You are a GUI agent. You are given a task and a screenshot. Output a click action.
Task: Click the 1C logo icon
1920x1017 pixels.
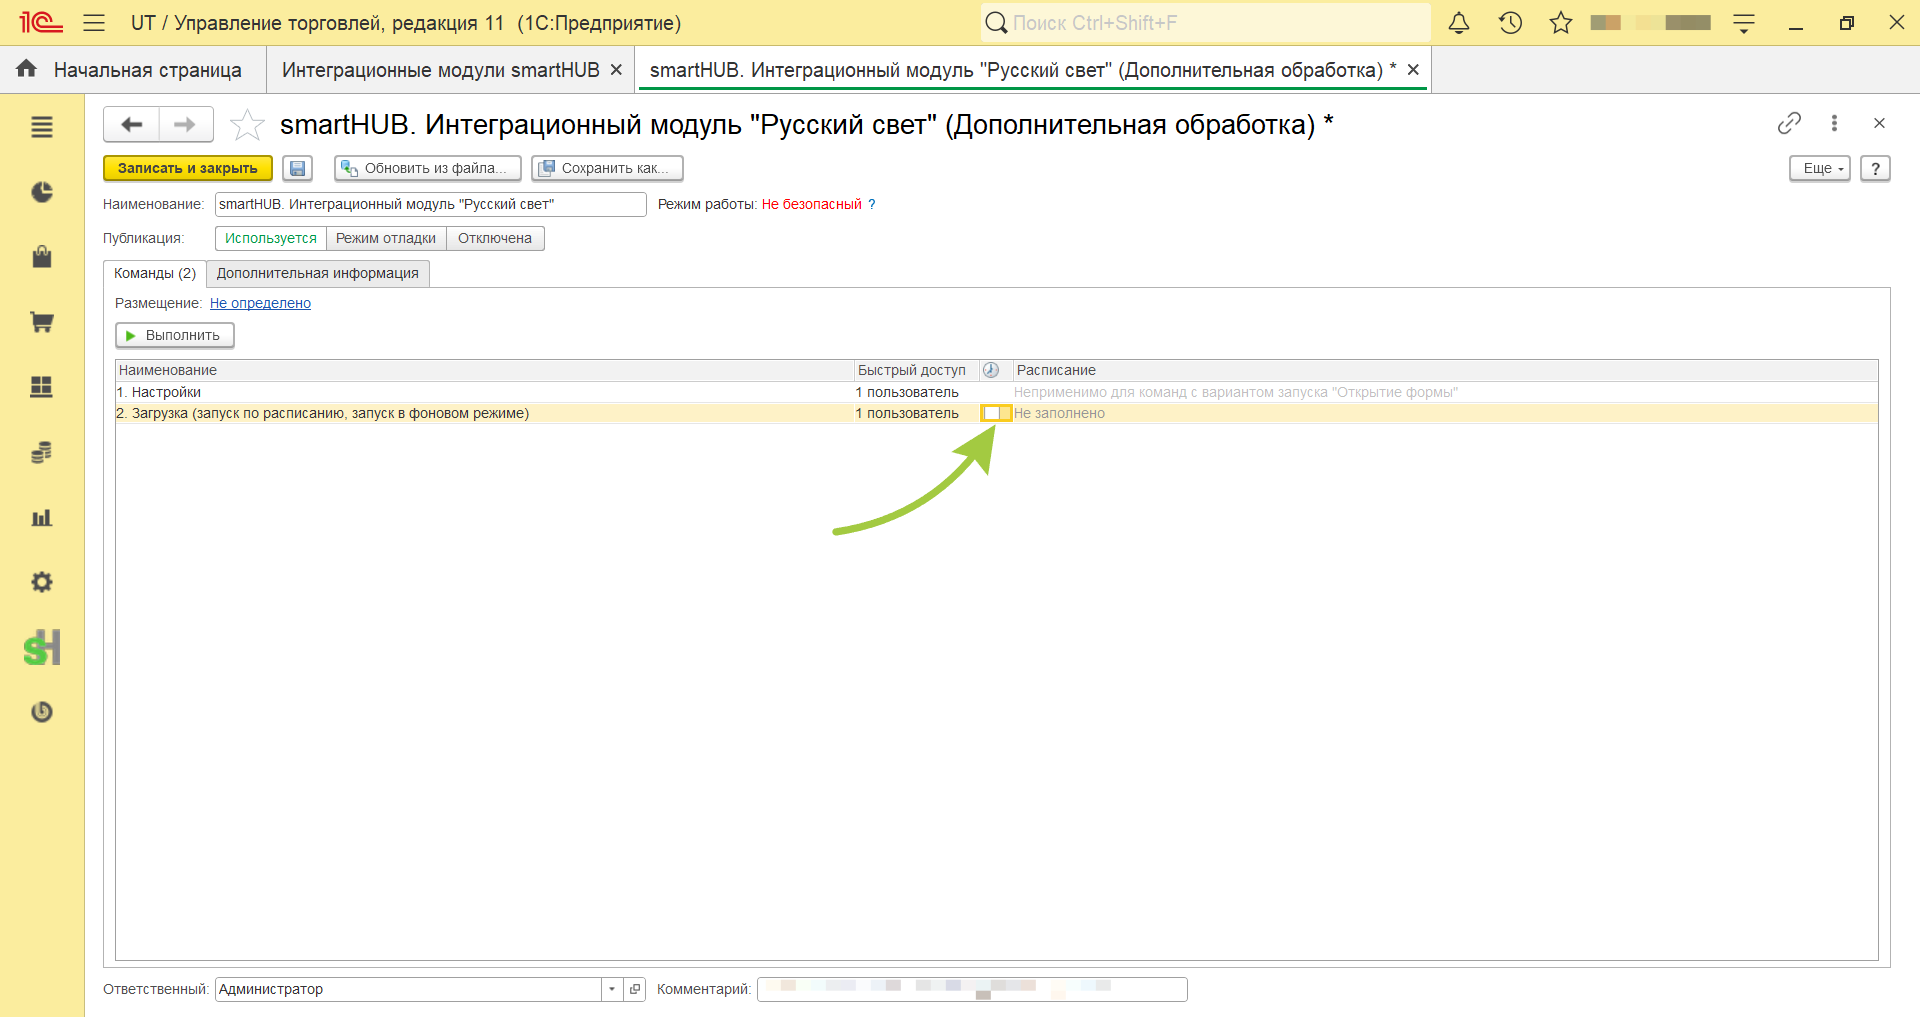[41, 22]
